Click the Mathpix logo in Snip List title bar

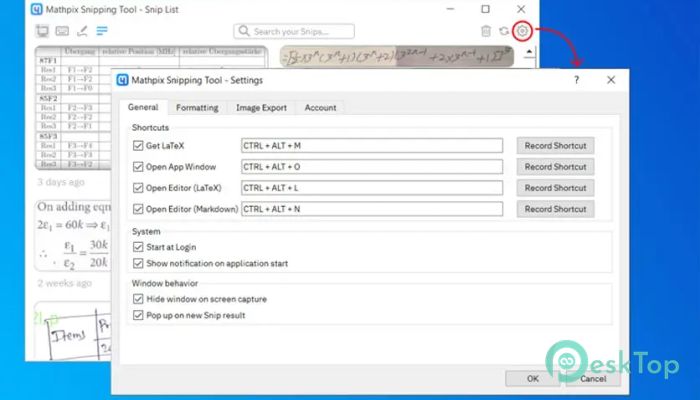pos(37,9)
